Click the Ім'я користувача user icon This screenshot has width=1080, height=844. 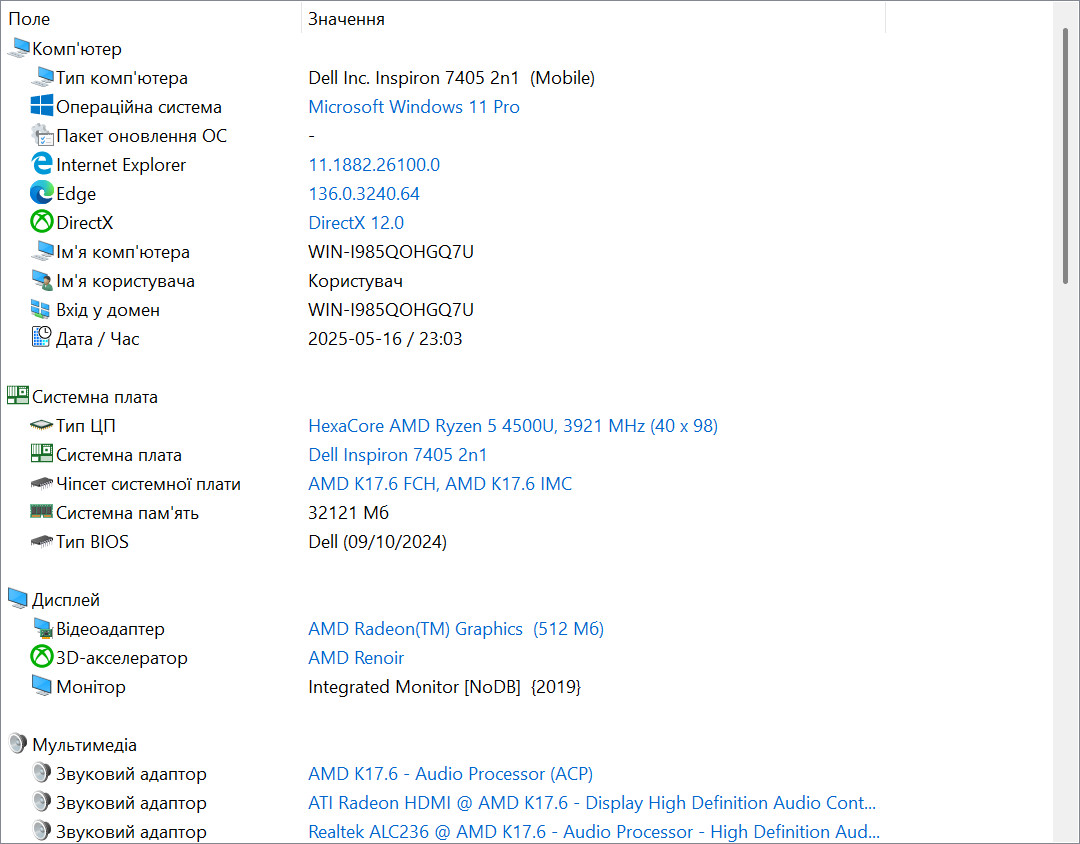(x=42, y=280)
